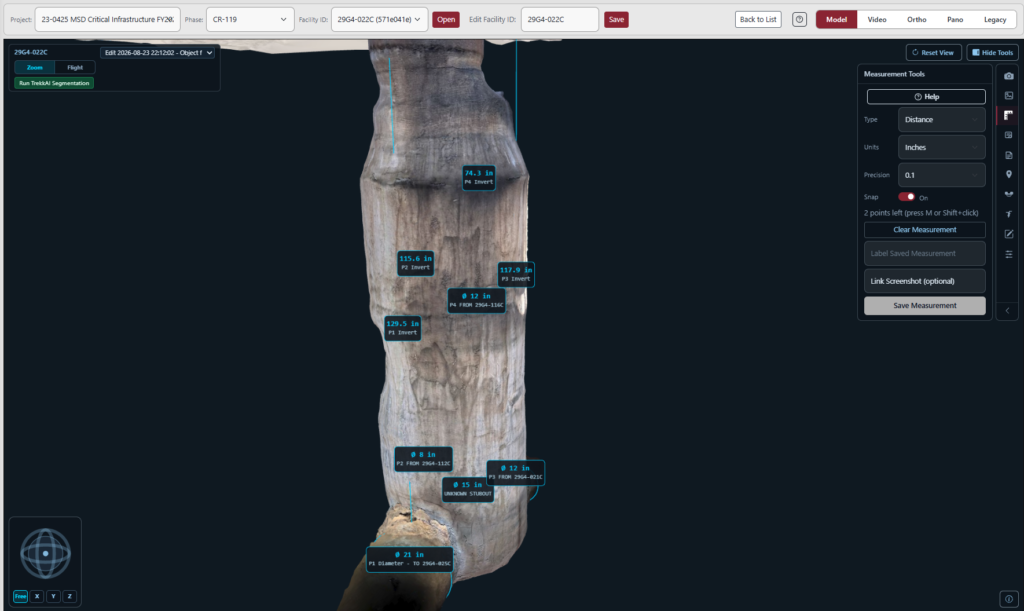Lock view to the Z axis
The image size is (1024, 611).
coord(70,596)
